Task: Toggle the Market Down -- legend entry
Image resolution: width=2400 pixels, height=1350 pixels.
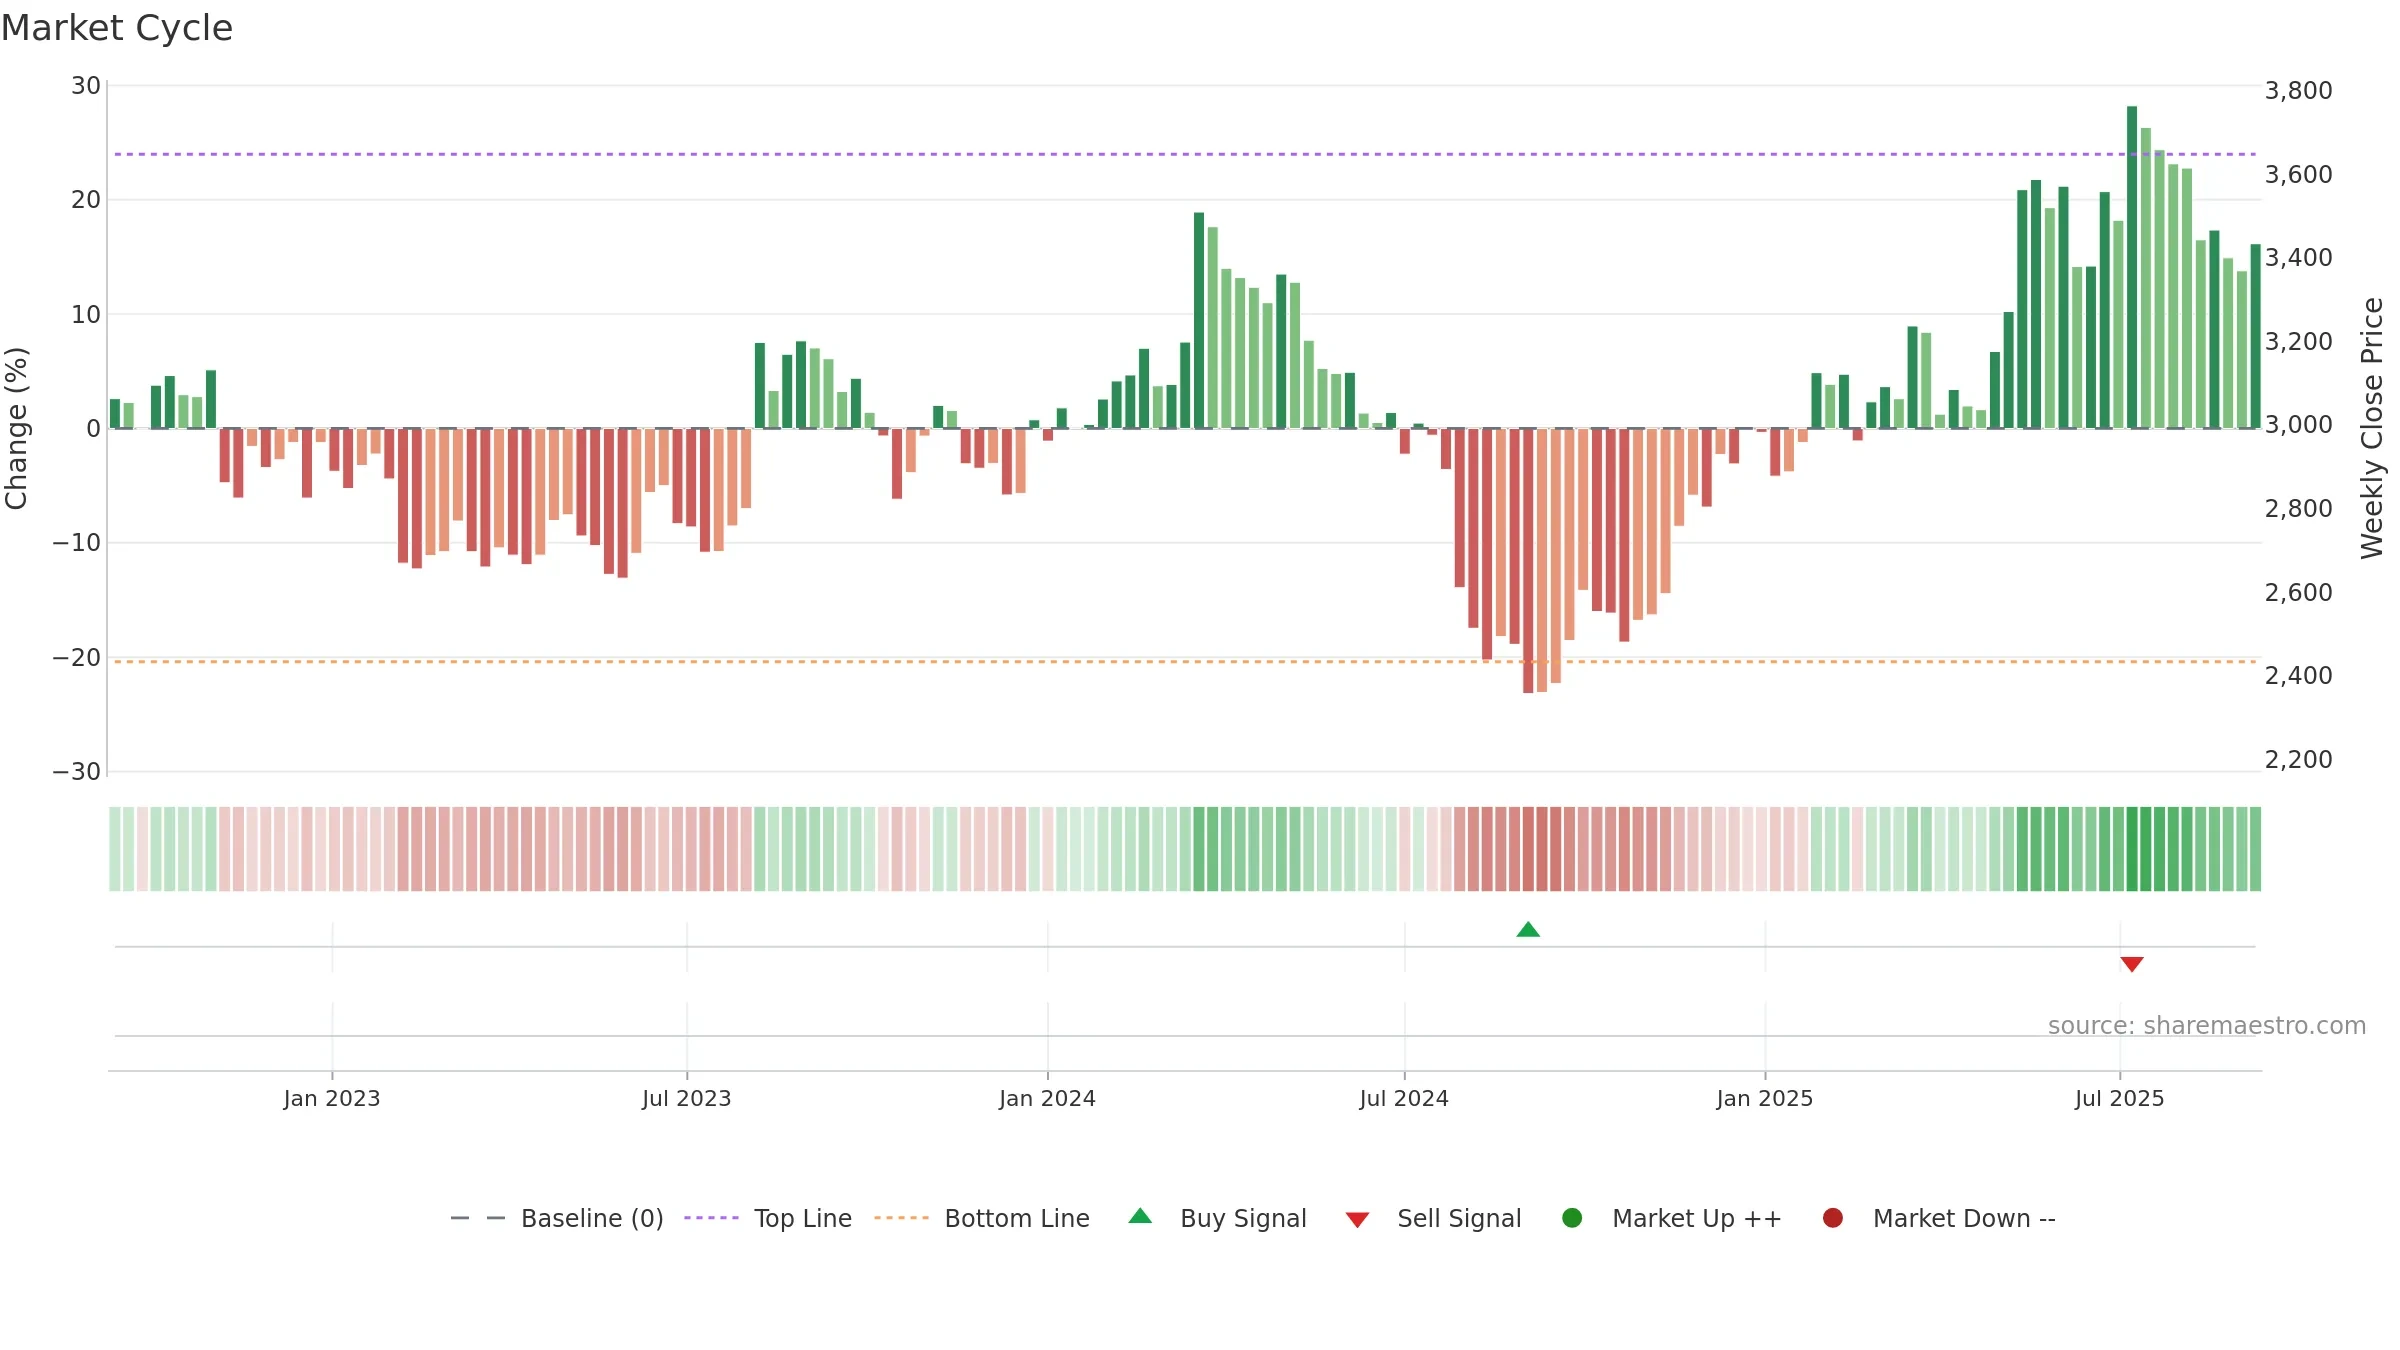Action: pos(1939,1218)
